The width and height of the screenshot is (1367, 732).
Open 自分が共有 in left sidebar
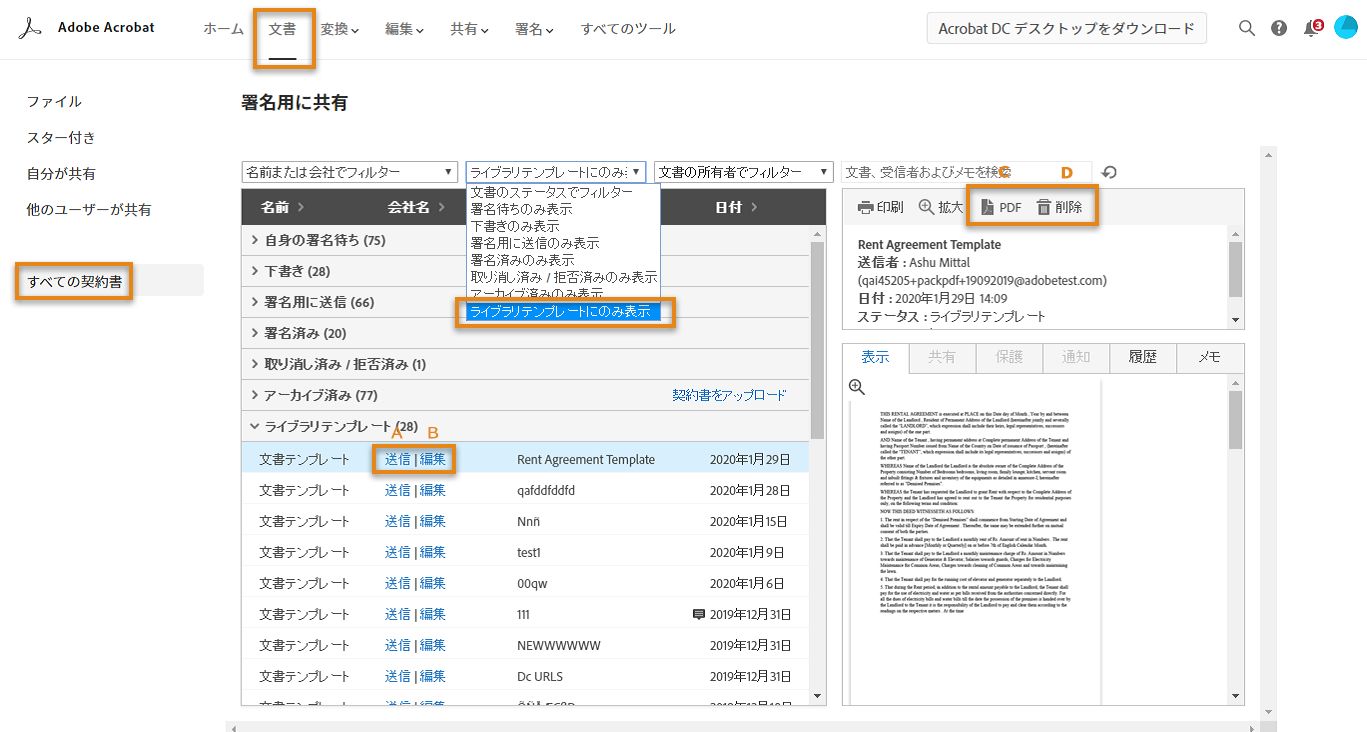61,174
